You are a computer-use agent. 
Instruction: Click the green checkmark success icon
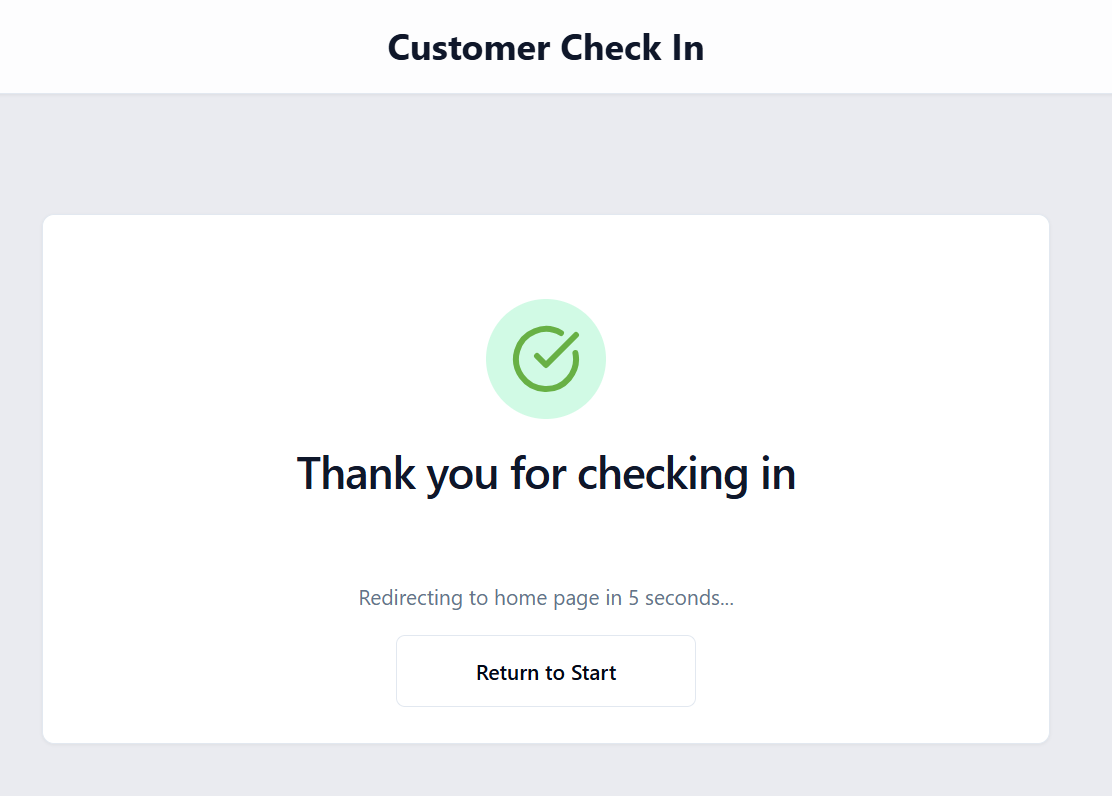546,359
